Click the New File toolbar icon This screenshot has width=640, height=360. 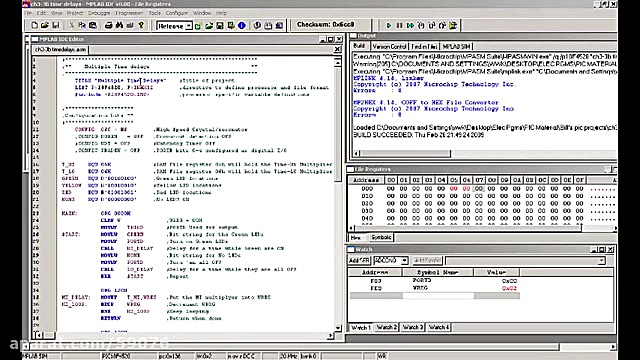[35, 25]
